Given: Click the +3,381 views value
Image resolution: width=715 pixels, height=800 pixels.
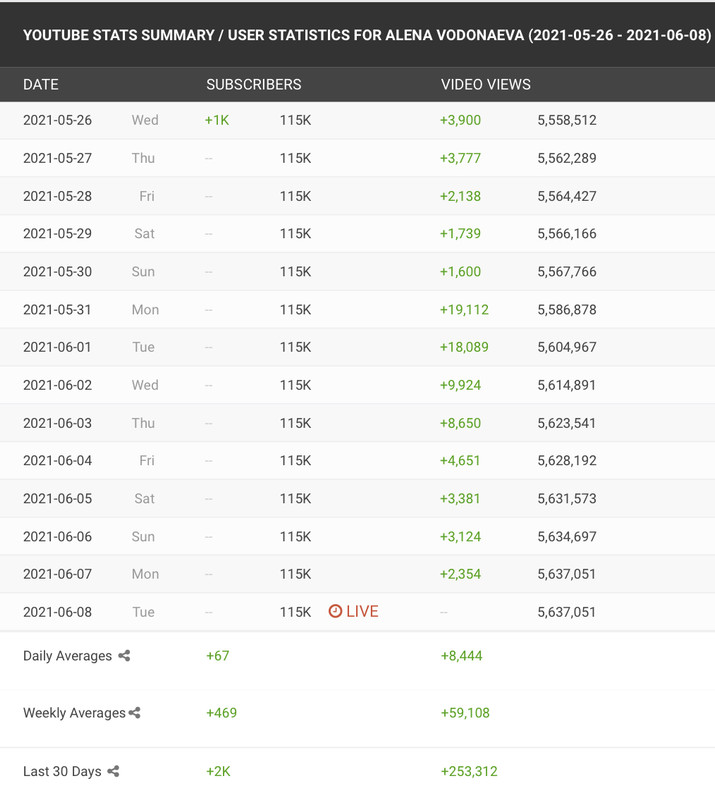Looking at the screenshot, I should [x=460, y=498].
